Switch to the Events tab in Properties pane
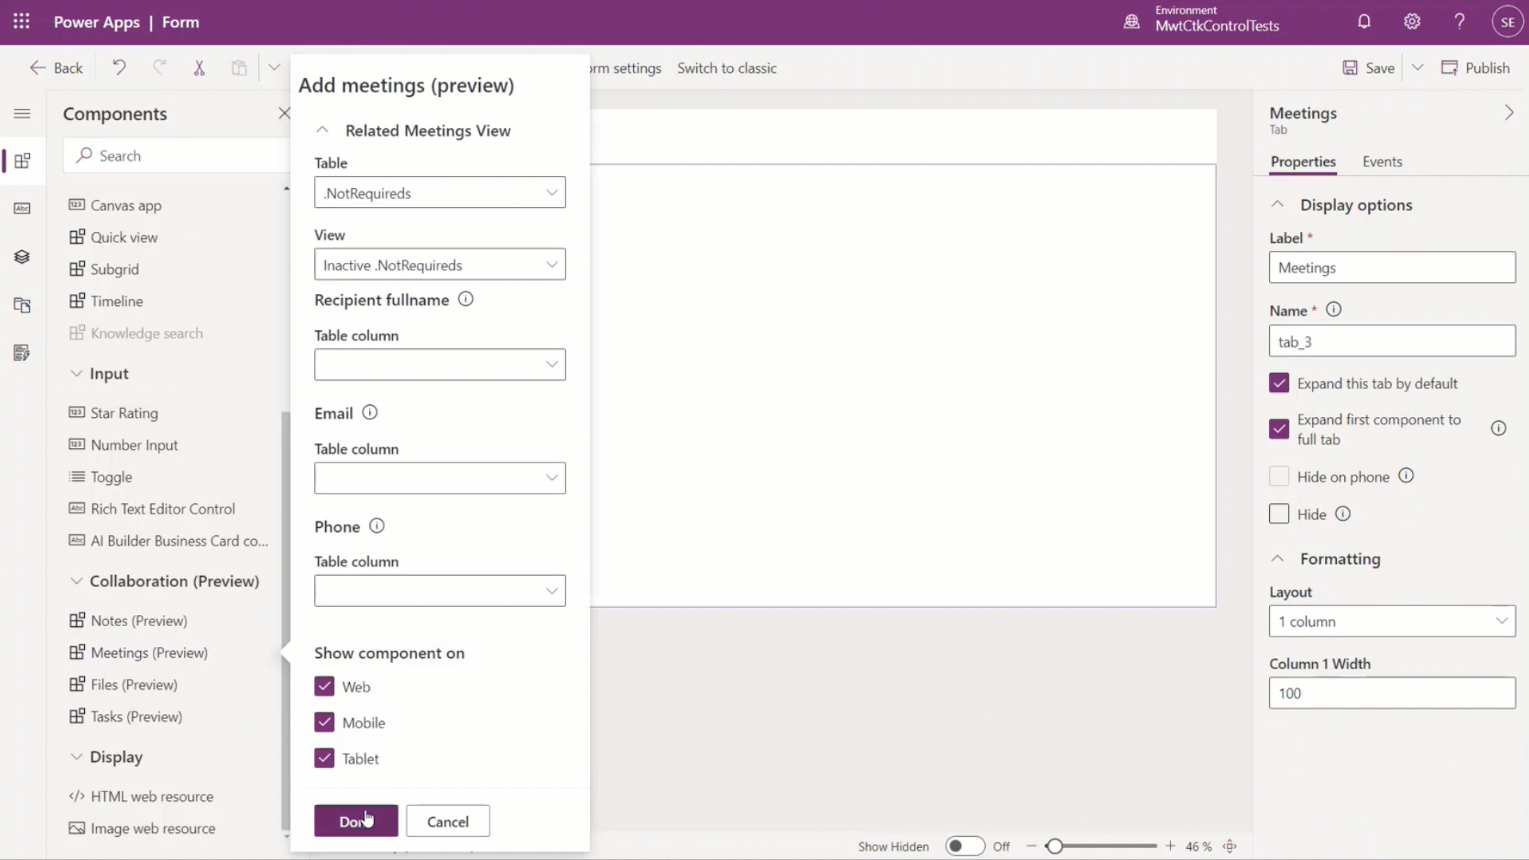 pos(1382,161)
